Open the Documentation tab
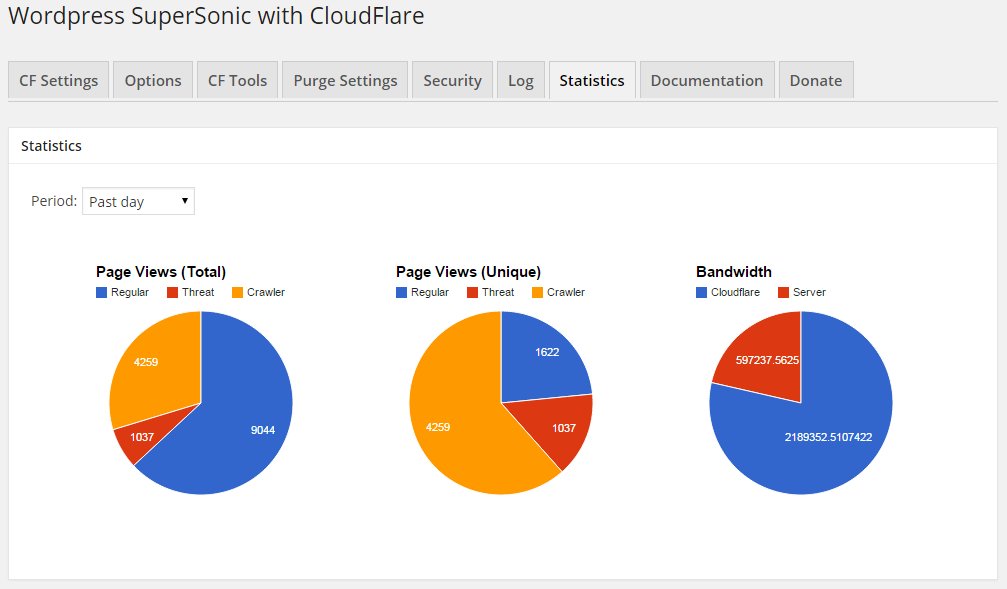The image size is (1007, 589). coord(707,80)
